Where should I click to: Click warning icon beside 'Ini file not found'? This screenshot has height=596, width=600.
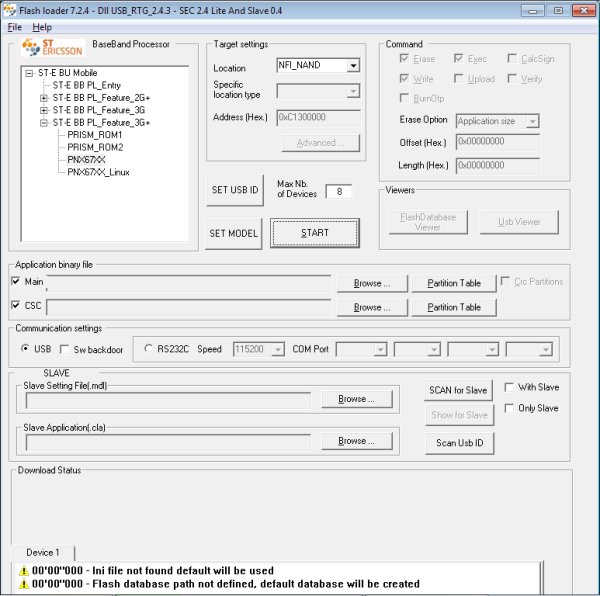(x=24, y=571)
